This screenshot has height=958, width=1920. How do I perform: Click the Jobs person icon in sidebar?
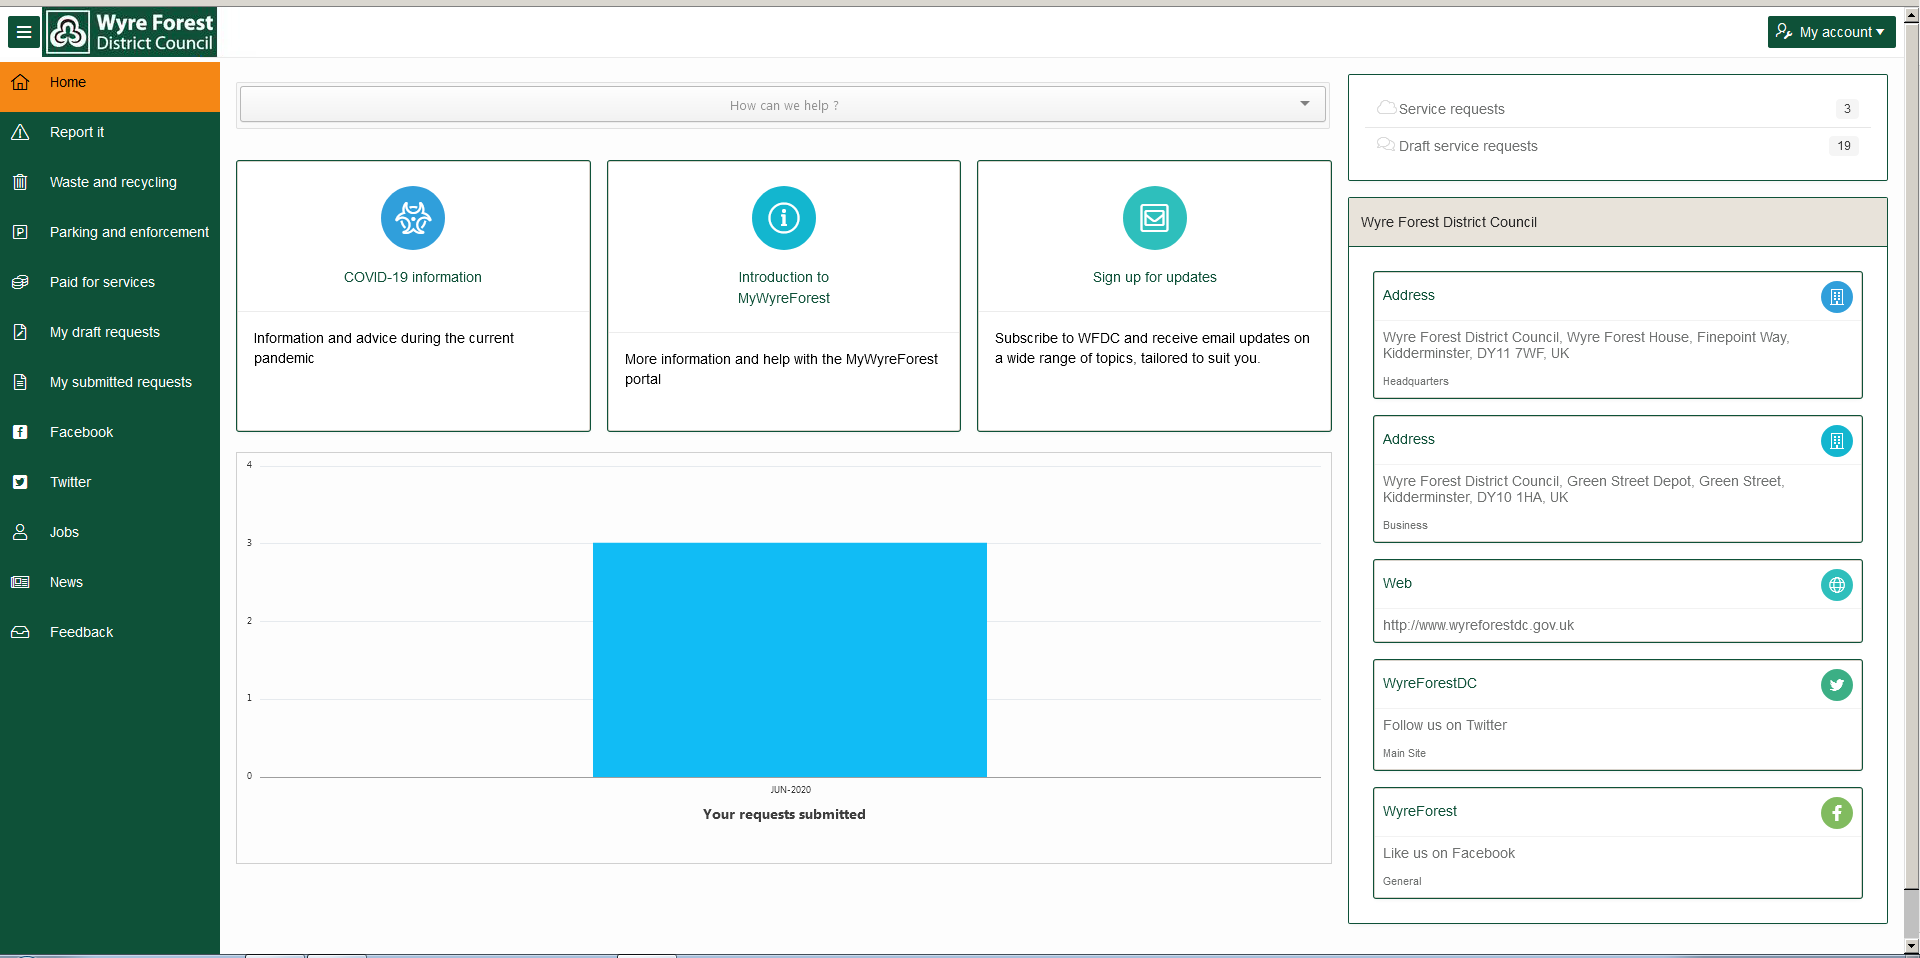point(20,532)
